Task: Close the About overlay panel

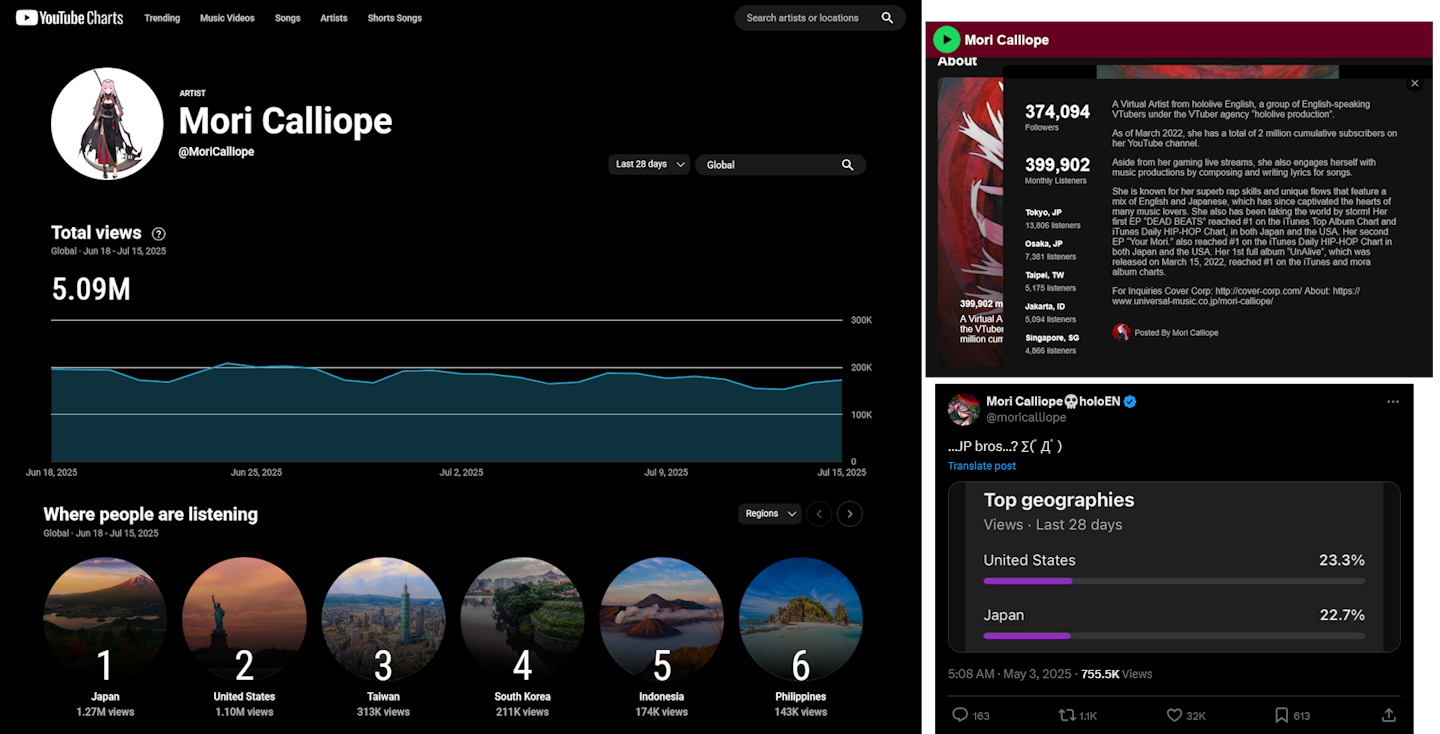Action: pos(1414,84)
